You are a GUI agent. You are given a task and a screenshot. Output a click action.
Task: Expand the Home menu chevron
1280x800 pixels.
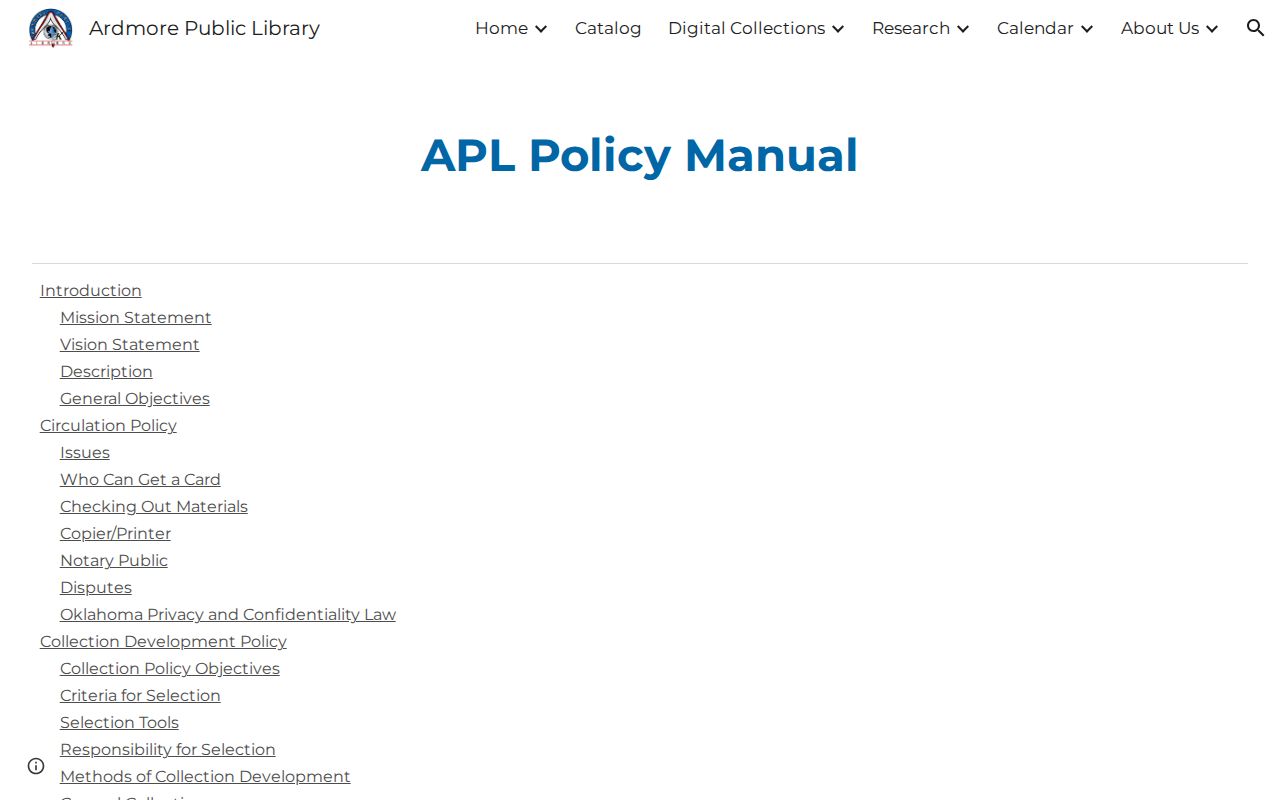tap(541, 29)
